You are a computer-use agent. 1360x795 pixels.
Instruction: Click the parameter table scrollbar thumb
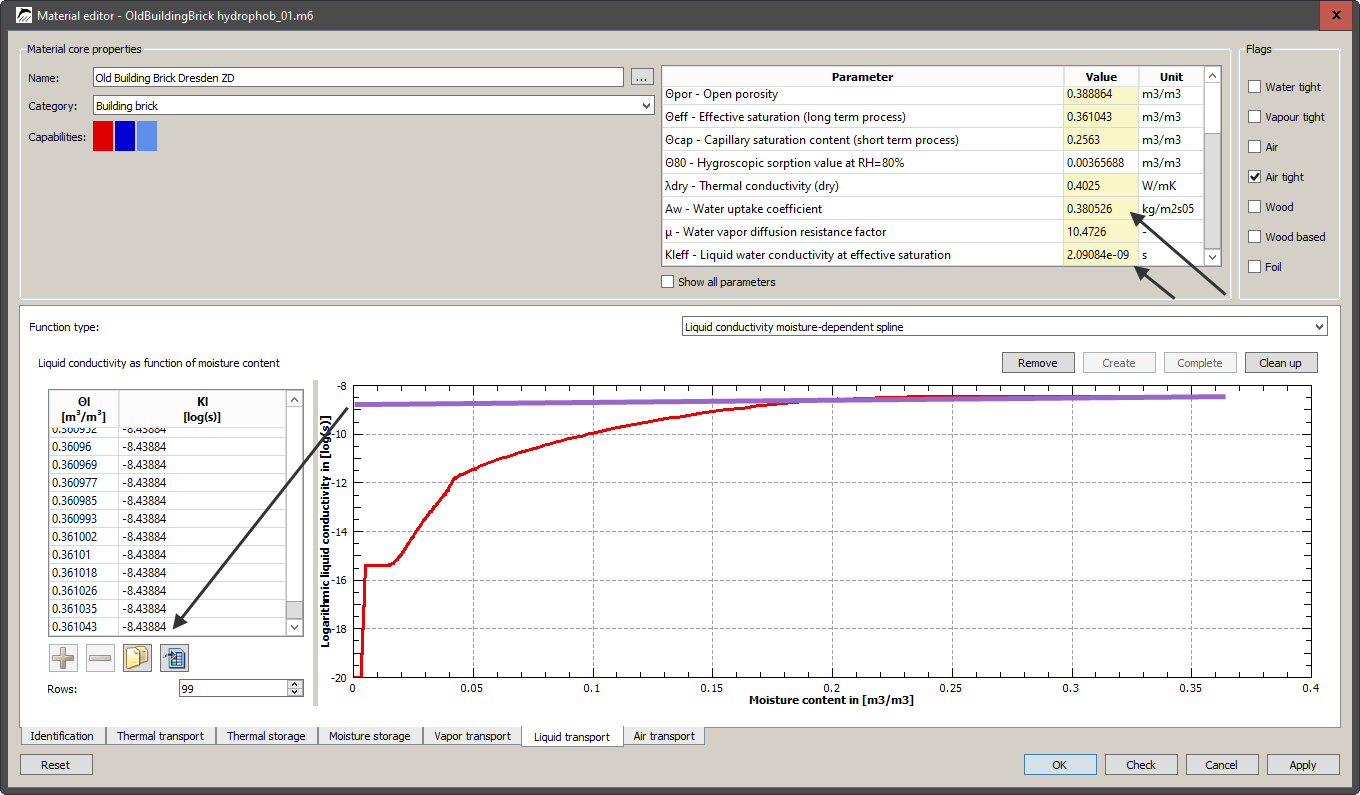1212,192
